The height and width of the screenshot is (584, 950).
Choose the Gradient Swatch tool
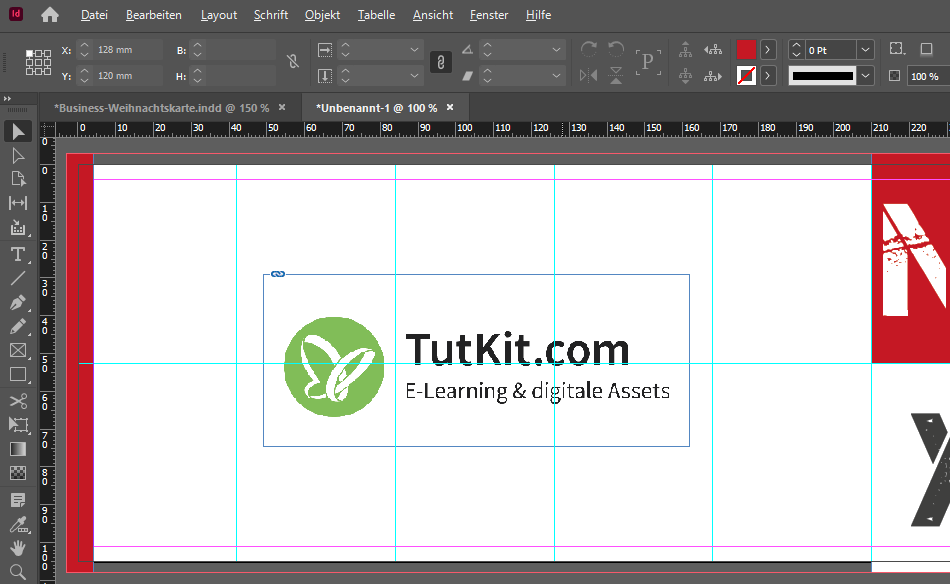point(18,449)
